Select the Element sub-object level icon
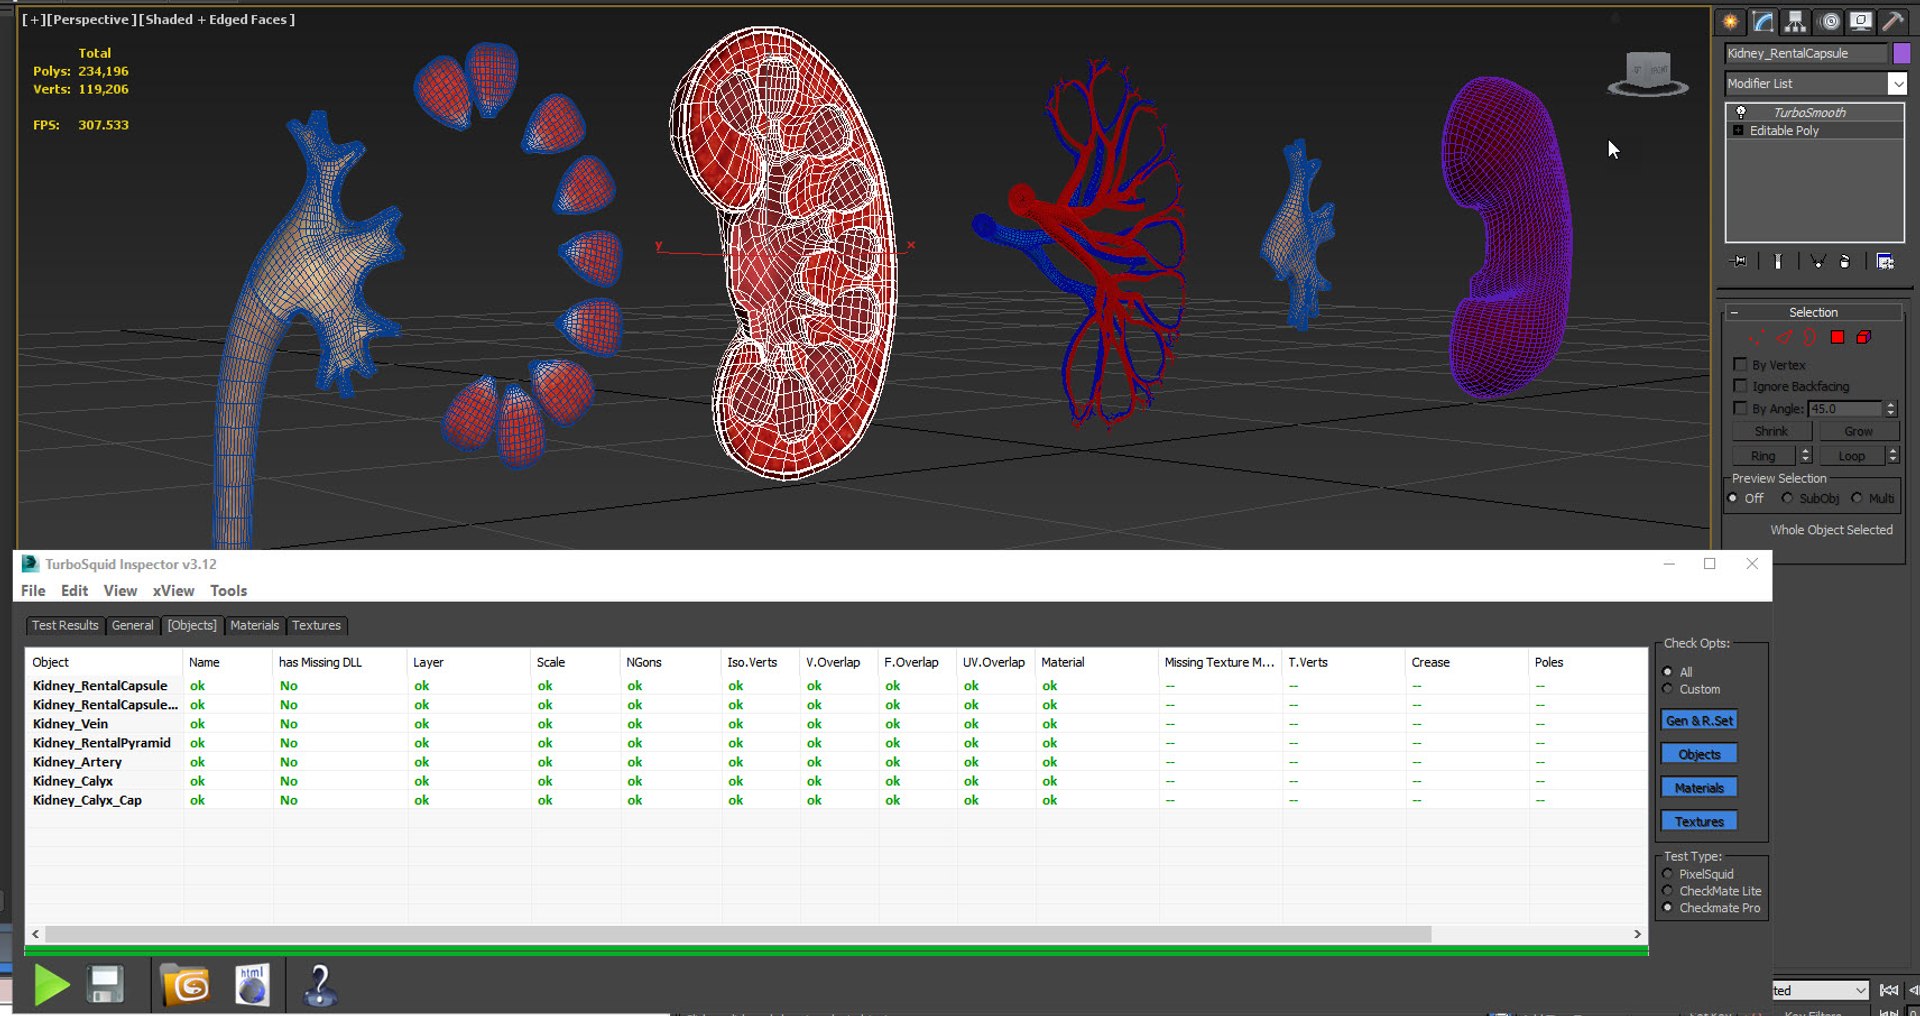Viewport: 1920px width, 1016px height. pos(1863,337)
